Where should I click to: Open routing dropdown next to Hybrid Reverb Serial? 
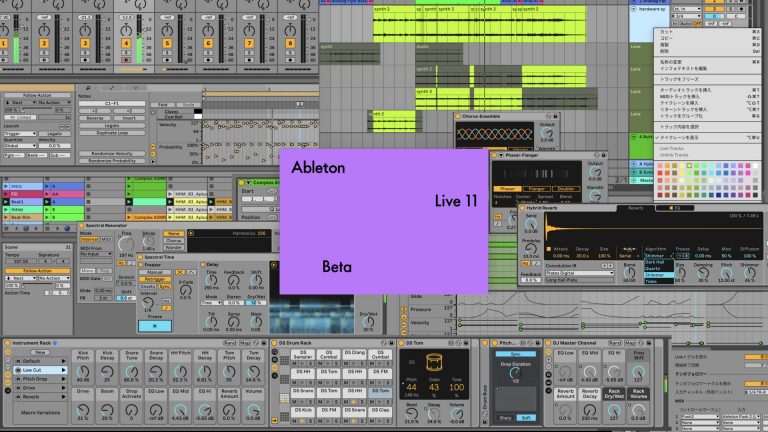coord(628,256)
